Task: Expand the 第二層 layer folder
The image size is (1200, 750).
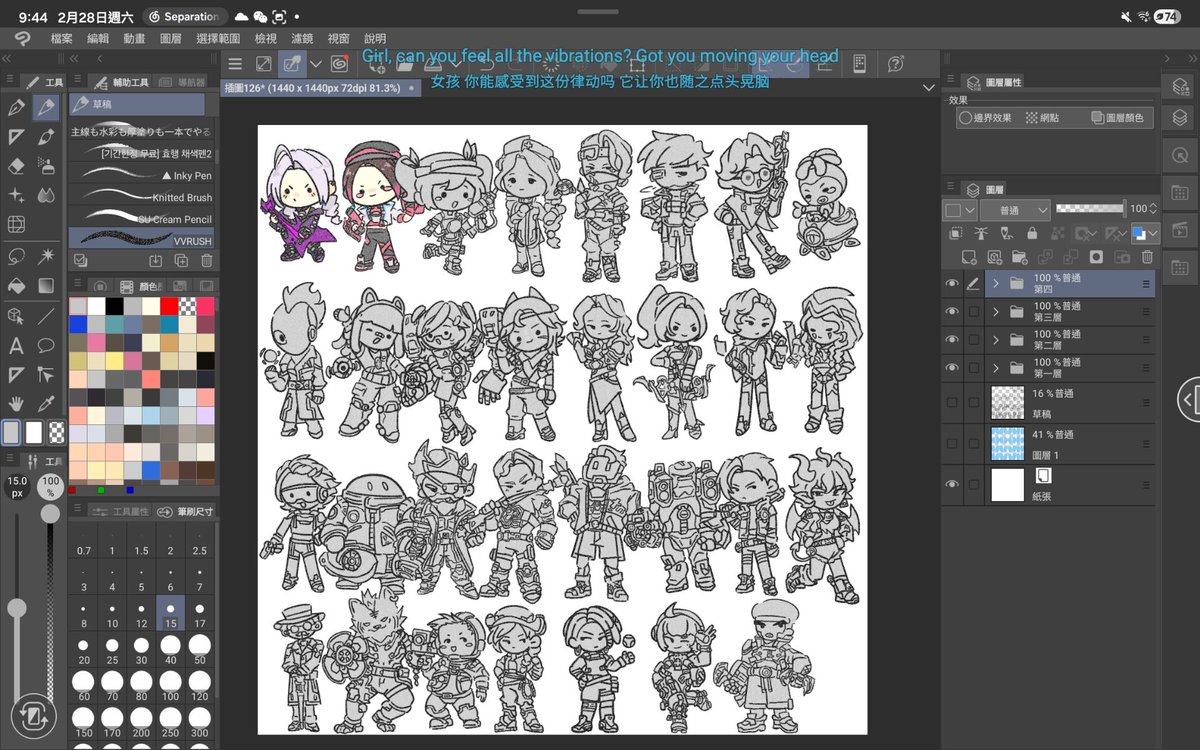Action: point(996,340)
